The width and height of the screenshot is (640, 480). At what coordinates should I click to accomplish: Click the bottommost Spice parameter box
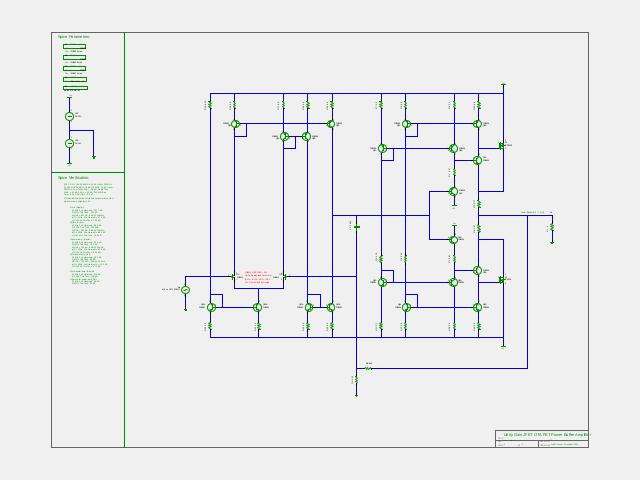point(76,88)
